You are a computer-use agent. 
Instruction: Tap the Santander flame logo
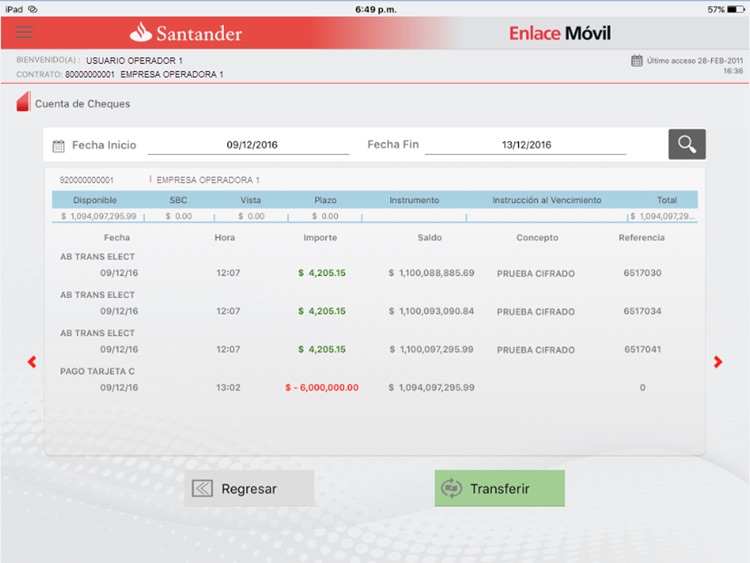coord(140,33)
